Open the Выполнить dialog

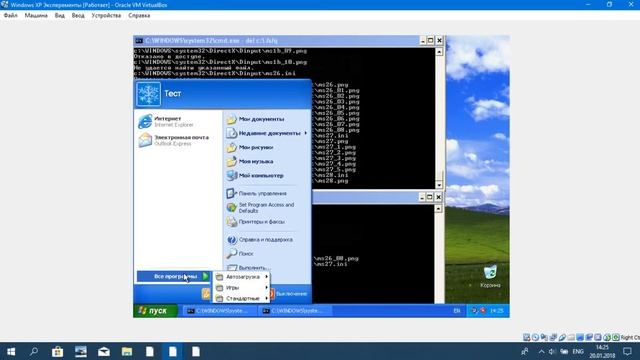[248, 268]
